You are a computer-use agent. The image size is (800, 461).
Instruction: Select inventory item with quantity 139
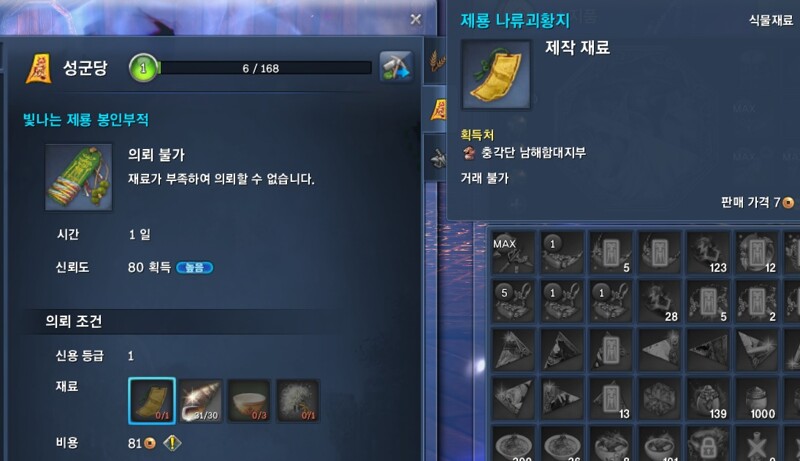pyautogui.click(x=708, y=399)
